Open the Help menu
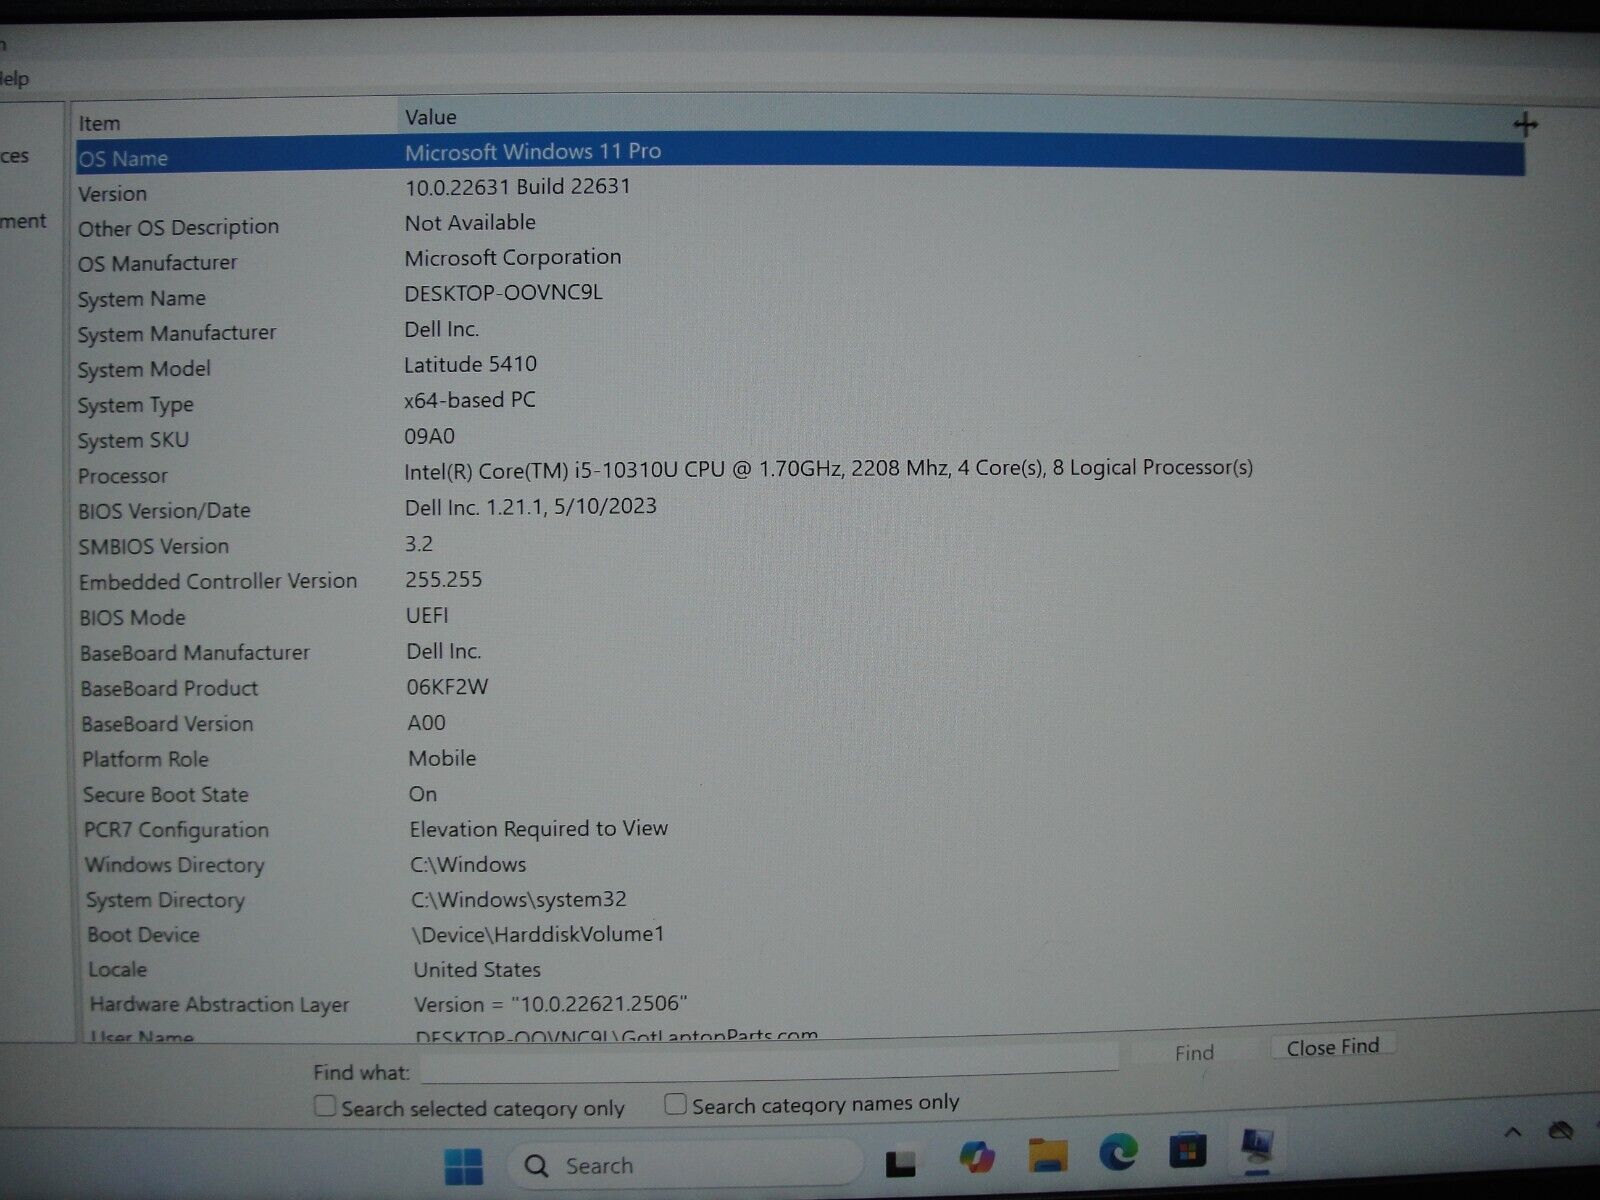1600x1200 pixels. tap(14, 78)
